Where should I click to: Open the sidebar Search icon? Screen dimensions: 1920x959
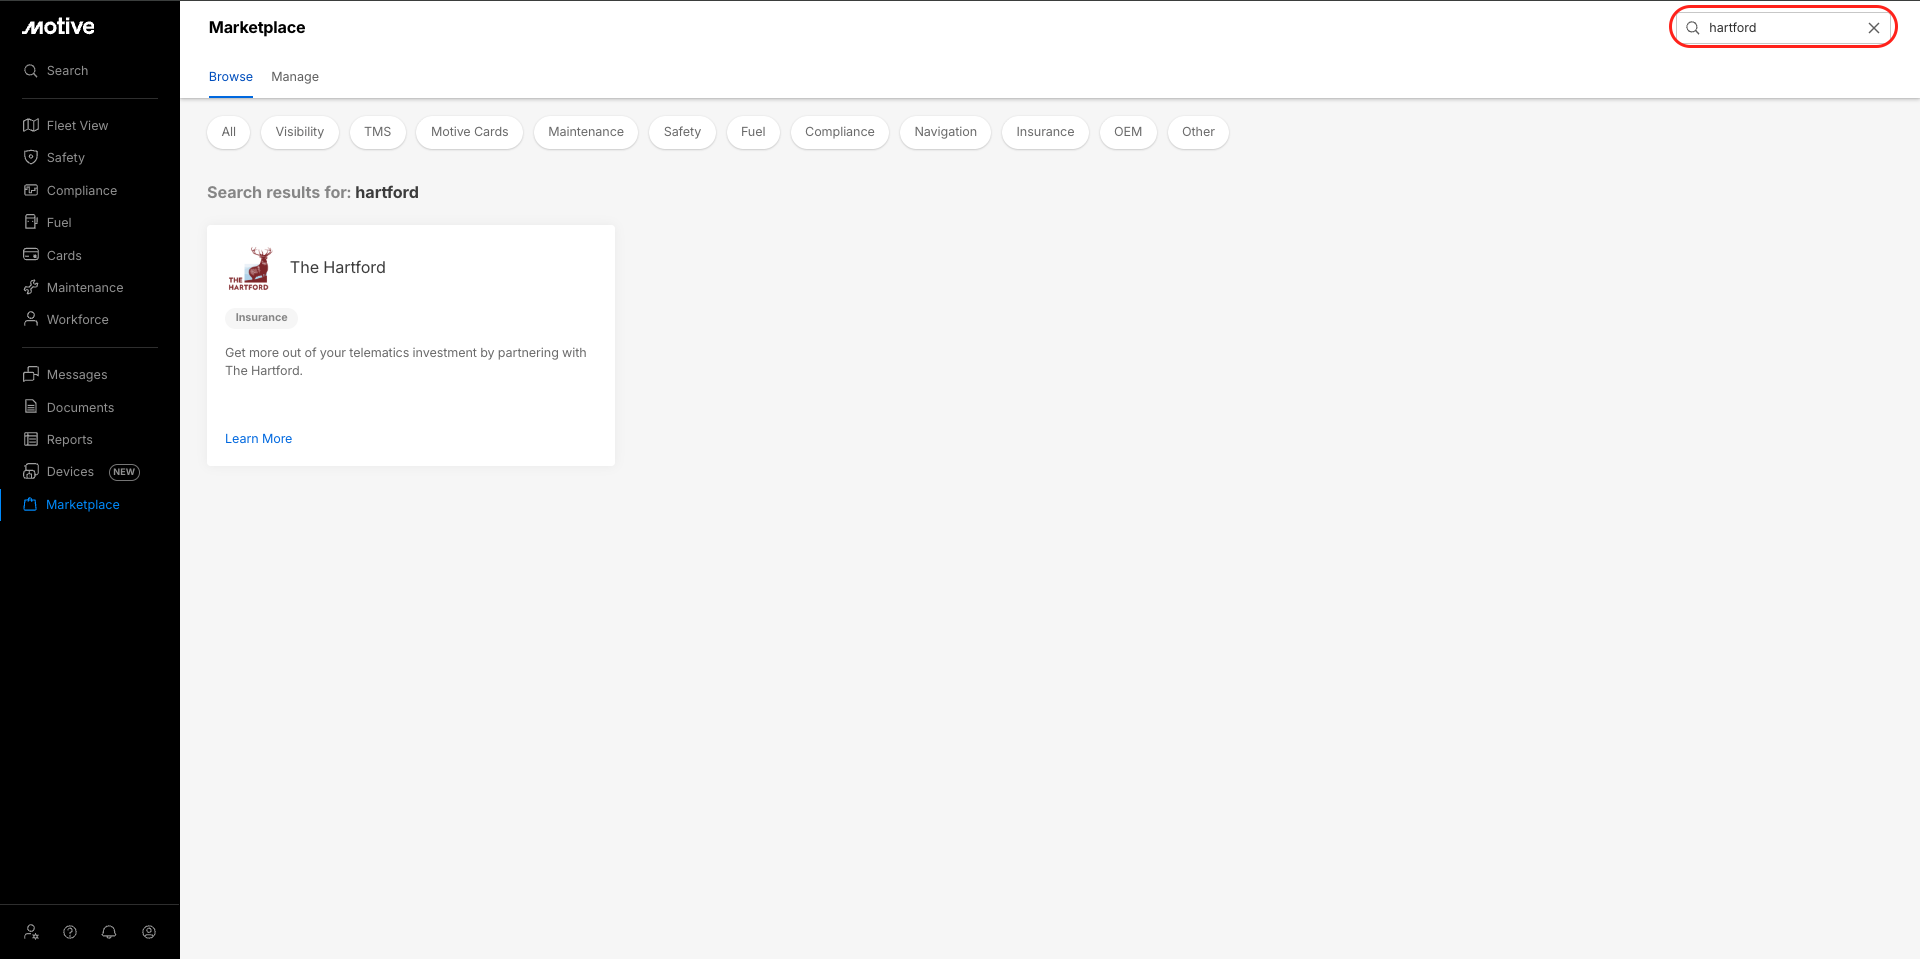(31, 71)
